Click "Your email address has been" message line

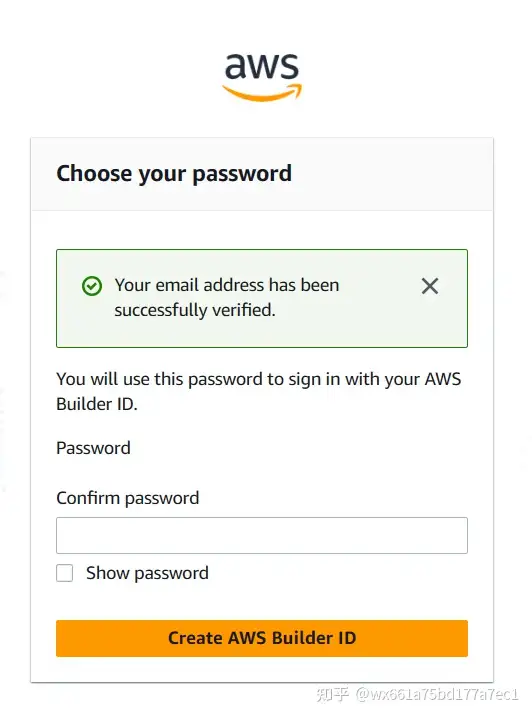pos(227,285)
